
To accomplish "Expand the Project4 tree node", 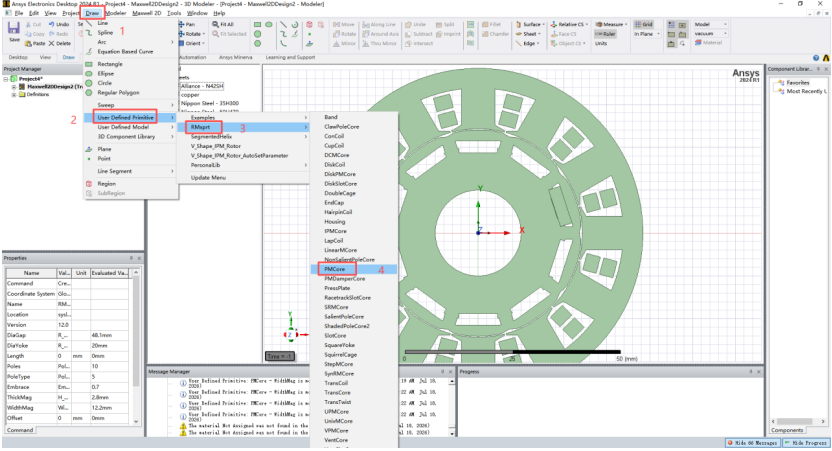I will [x=6, y=79].
